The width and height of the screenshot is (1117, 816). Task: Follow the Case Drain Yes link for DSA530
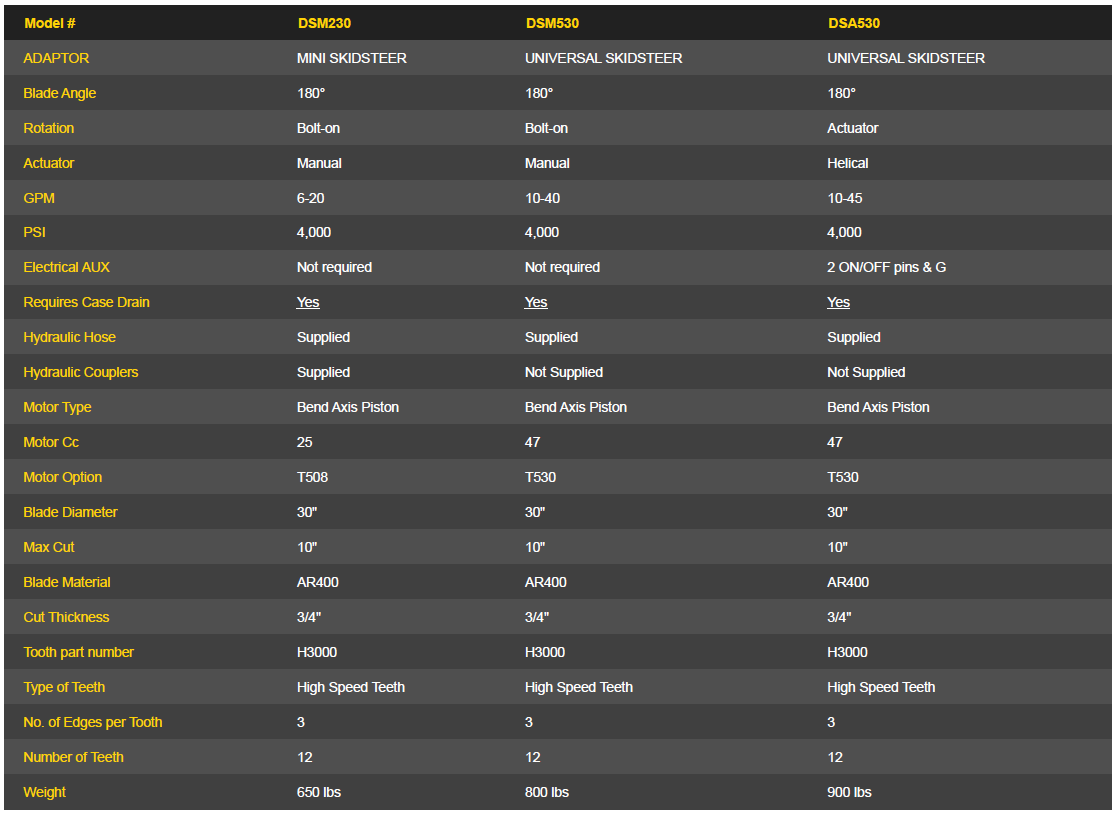click(838, 302)
